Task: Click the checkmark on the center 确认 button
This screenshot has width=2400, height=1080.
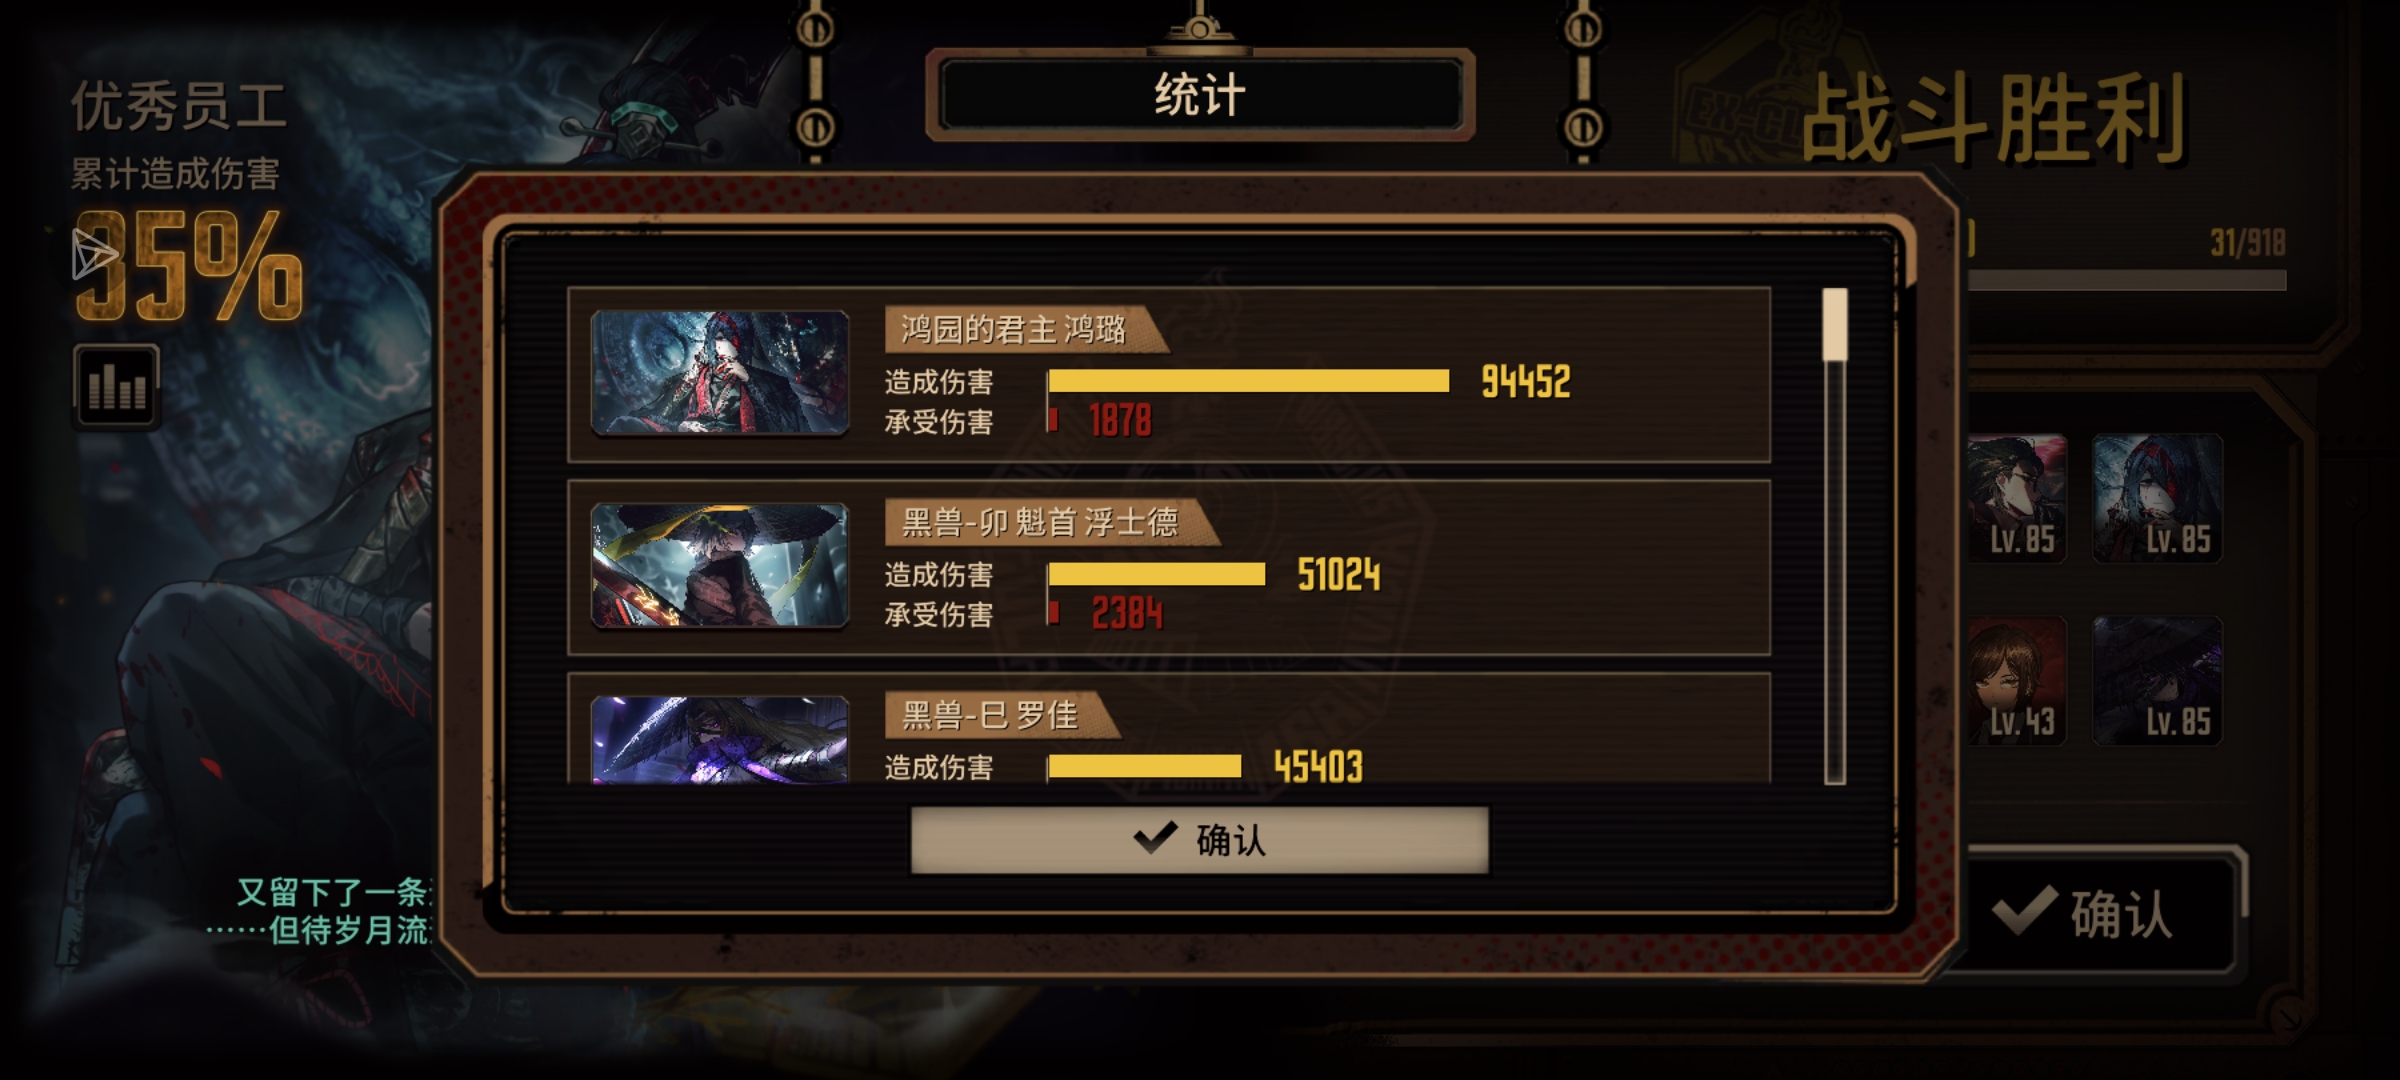Action: click(x=1155, y=838)
